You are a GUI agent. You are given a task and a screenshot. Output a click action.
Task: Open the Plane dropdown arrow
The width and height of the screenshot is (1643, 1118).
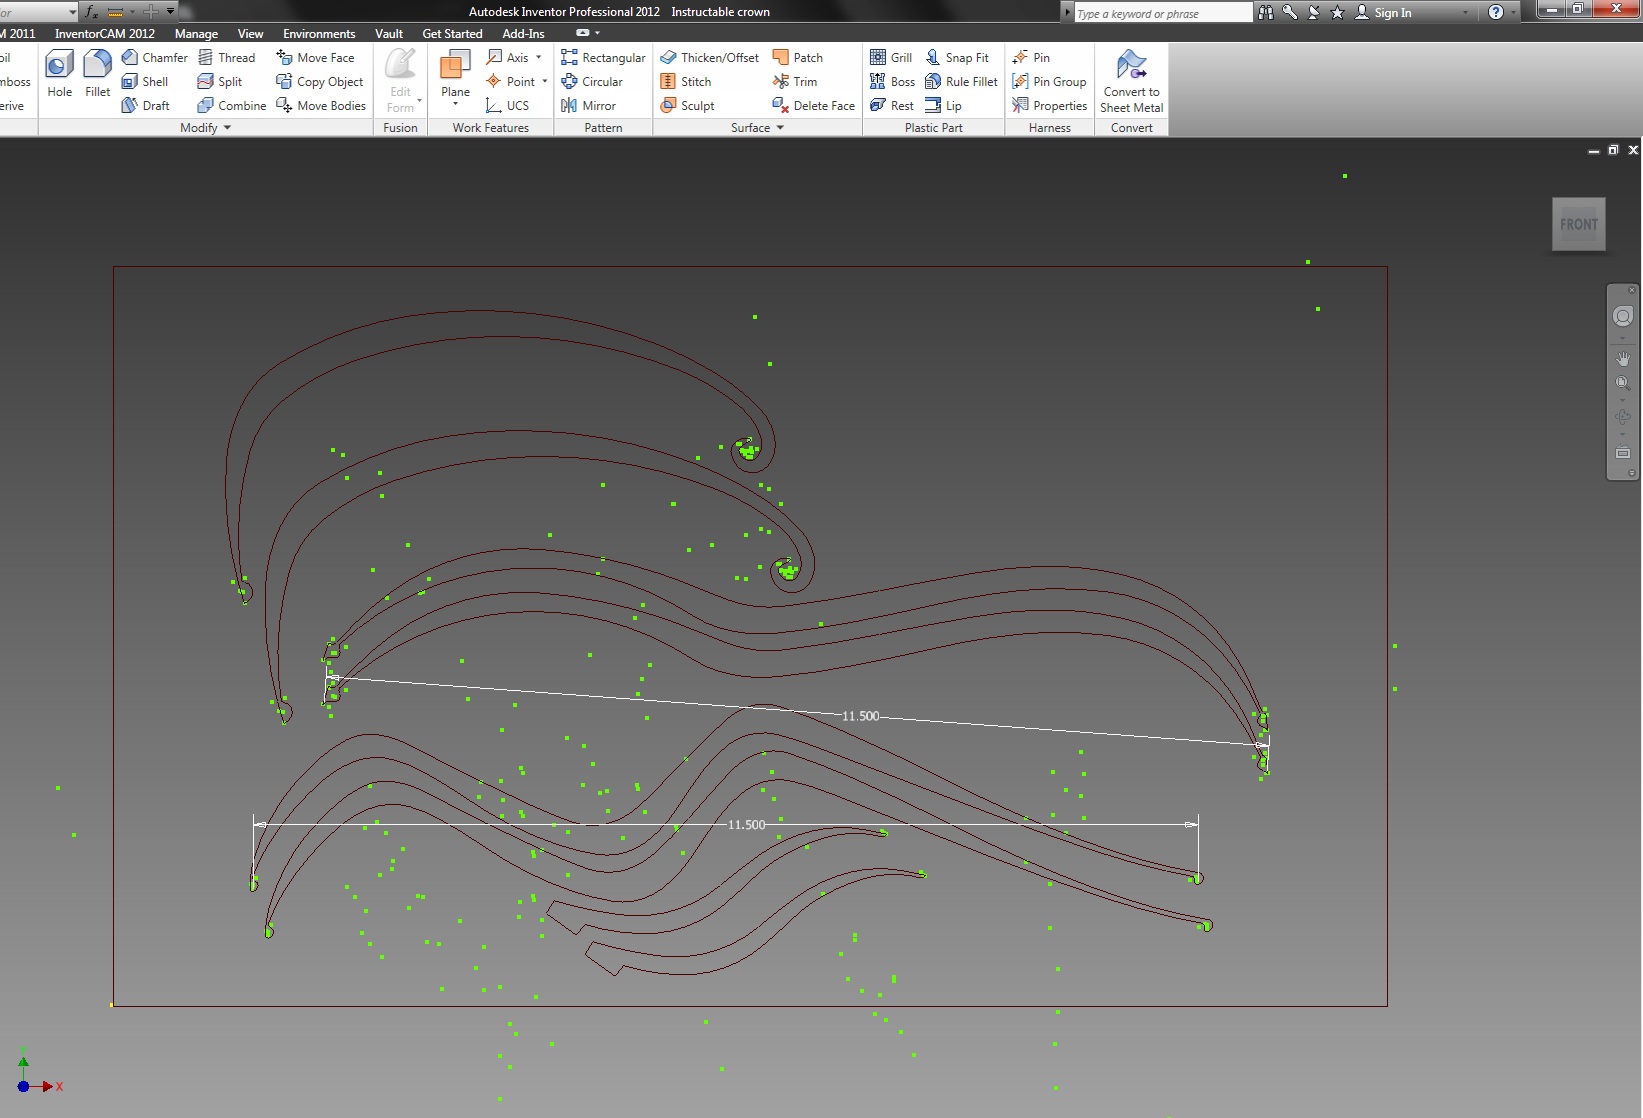(455, 104)
